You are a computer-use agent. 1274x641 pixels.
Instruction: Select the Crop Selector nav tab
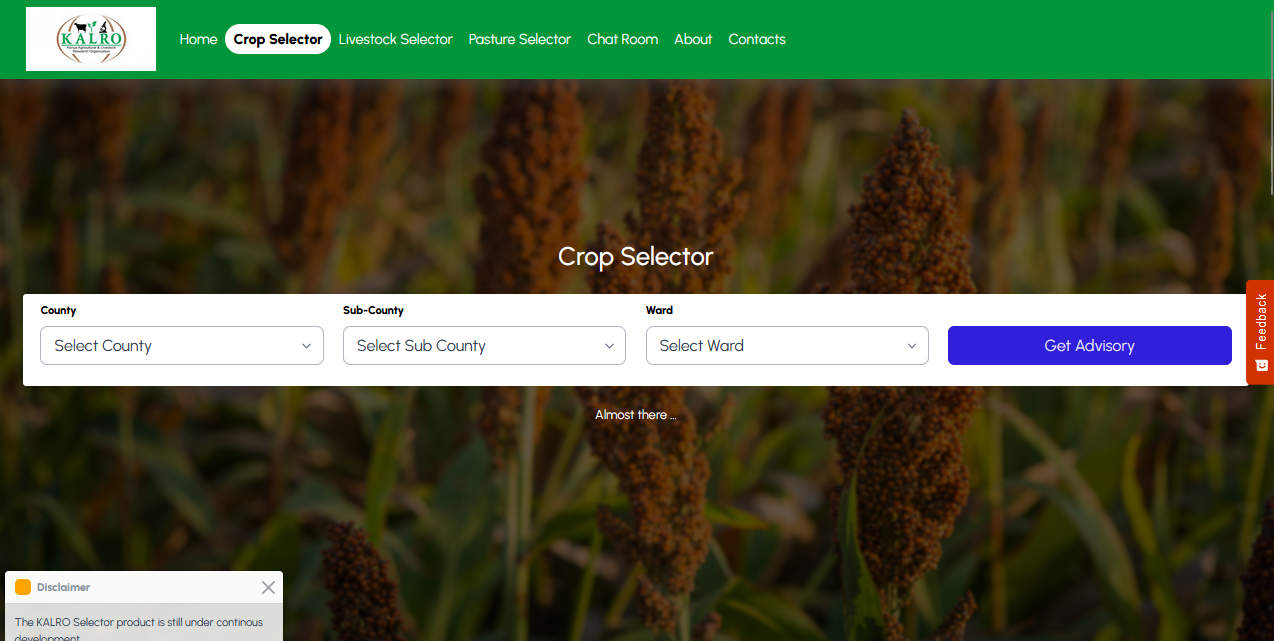point(278,39)
